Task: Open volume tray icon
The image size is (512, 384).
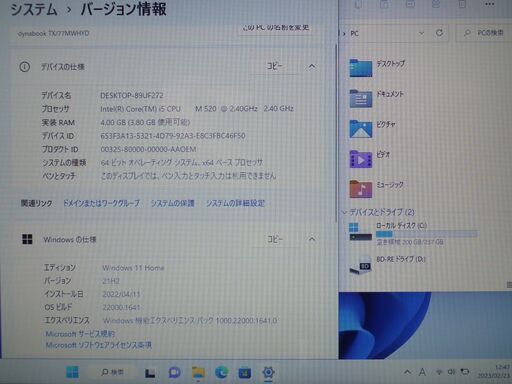Action: (x=452, y=372)
